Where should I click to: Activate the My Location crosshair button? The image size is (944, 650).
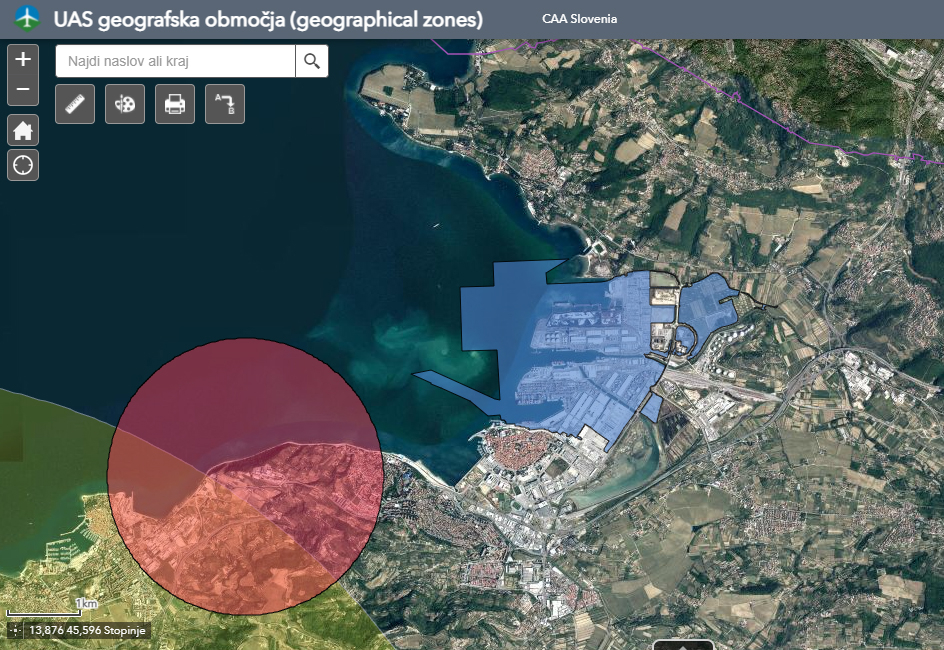pyautogui.click(x=23, y=165)
